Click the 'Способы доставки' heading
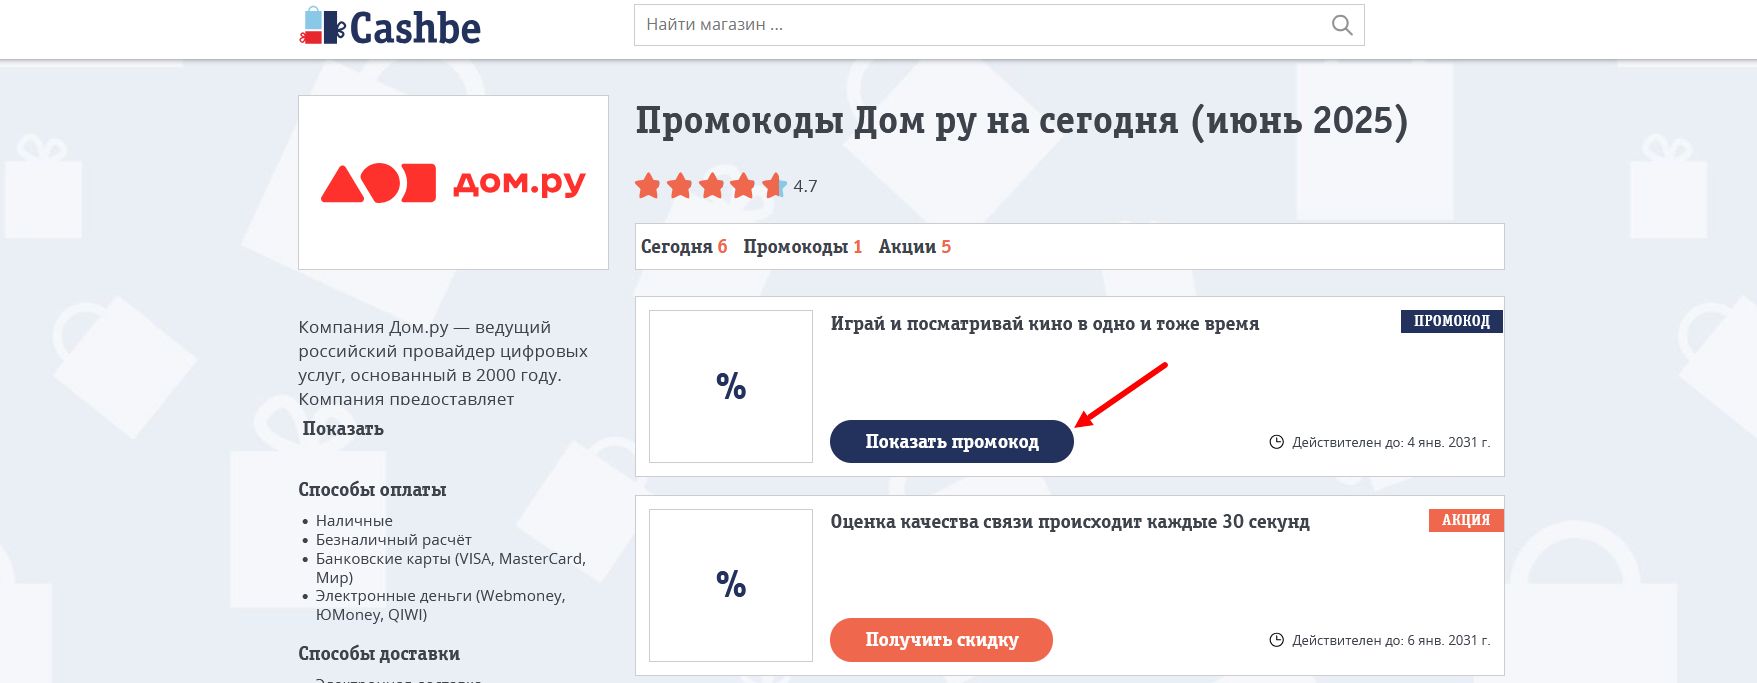Viewport: 1757px width, 683px height. click(379, 654)
